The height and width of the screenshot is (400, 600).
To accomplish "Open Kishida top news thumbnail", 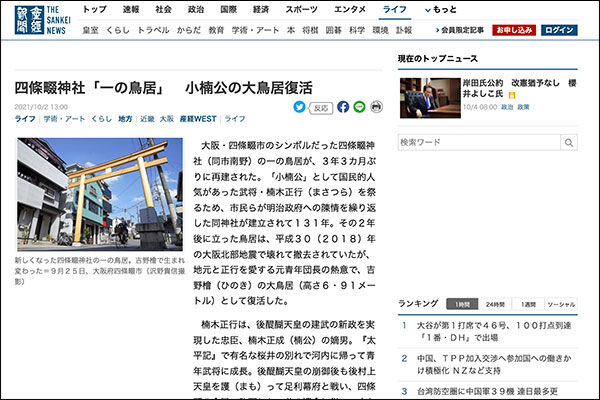I will point(430,98).
